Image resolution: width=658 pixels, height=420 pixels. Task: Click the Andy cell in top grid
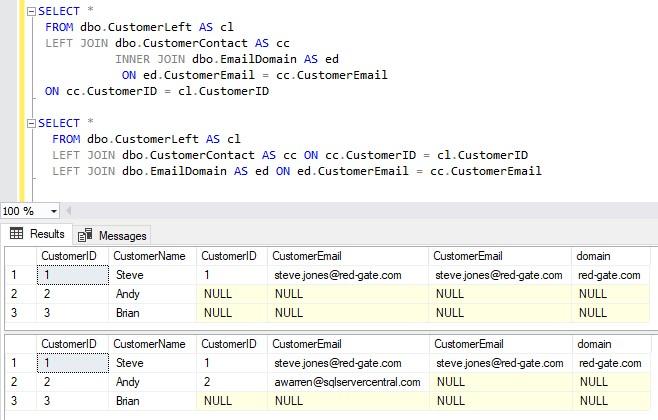pos(151,294)
